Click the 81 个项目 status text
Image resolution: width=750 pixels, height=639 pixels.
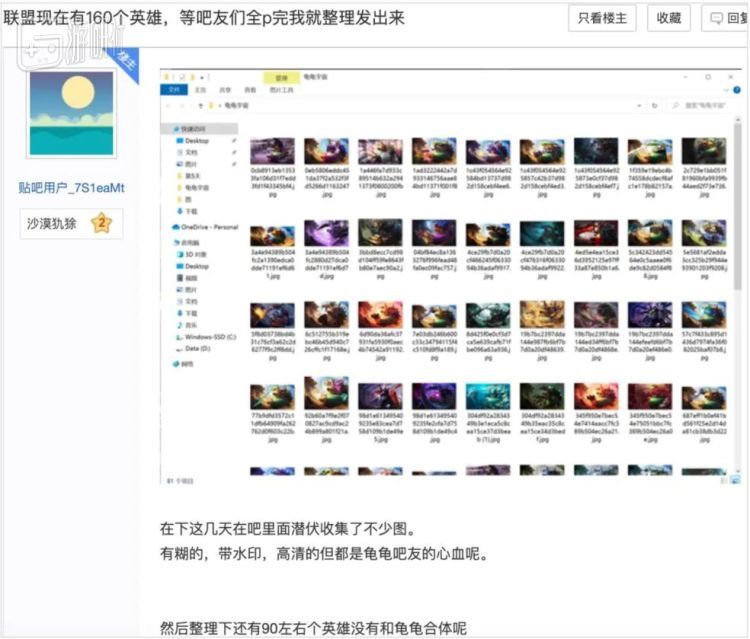pos(180,481)
